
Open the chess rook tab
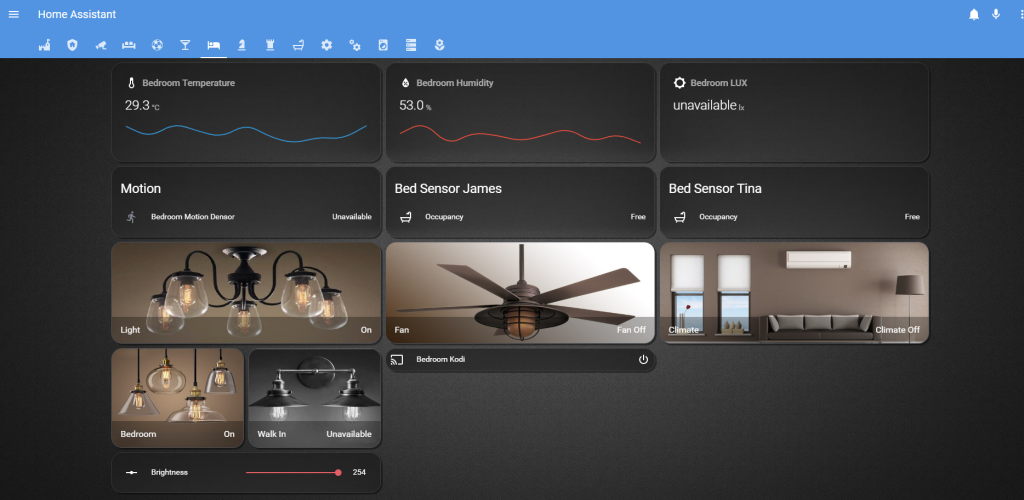click(270, 45)
